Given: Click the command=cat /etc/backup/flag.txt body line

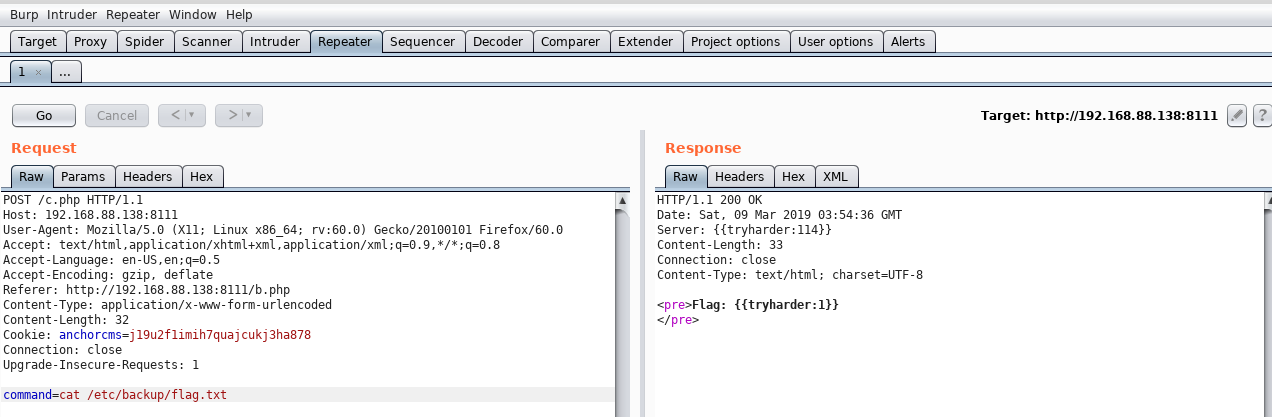Looking at the screenshot, I should [308, 395].
